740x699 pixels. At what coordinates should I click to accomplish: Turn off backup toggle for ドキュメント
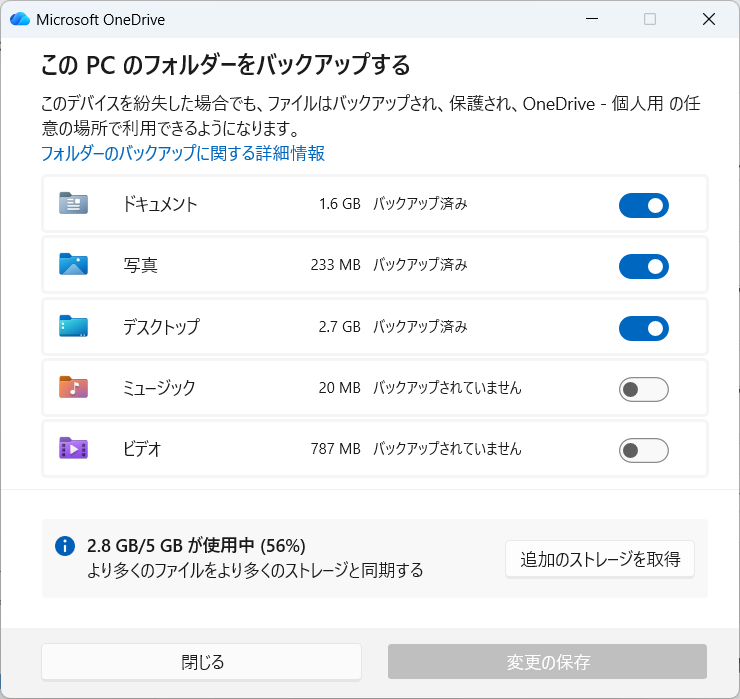point(644,205)
